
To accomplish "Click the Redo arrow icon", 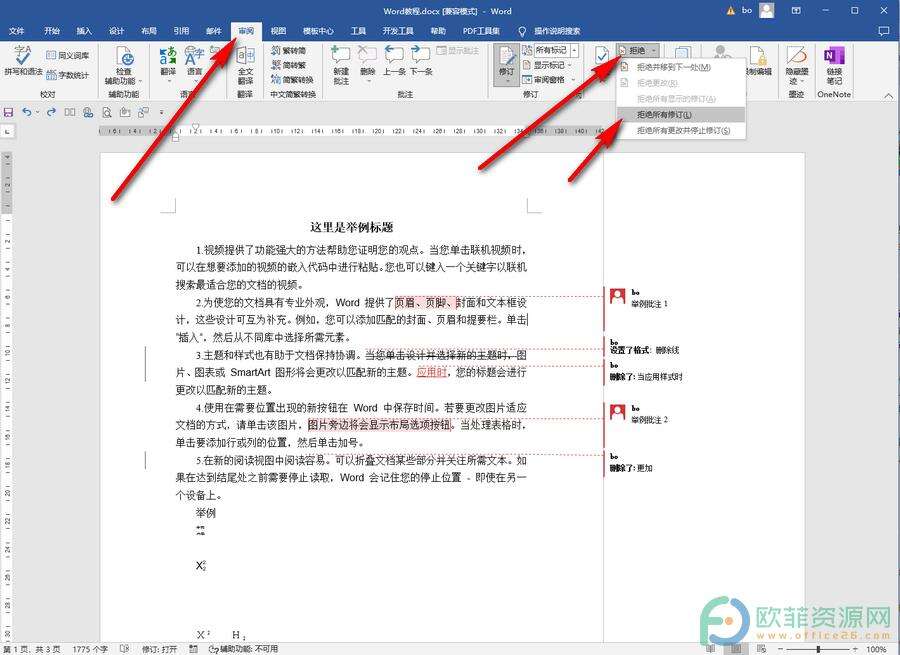I will click(x=51, y=112).
